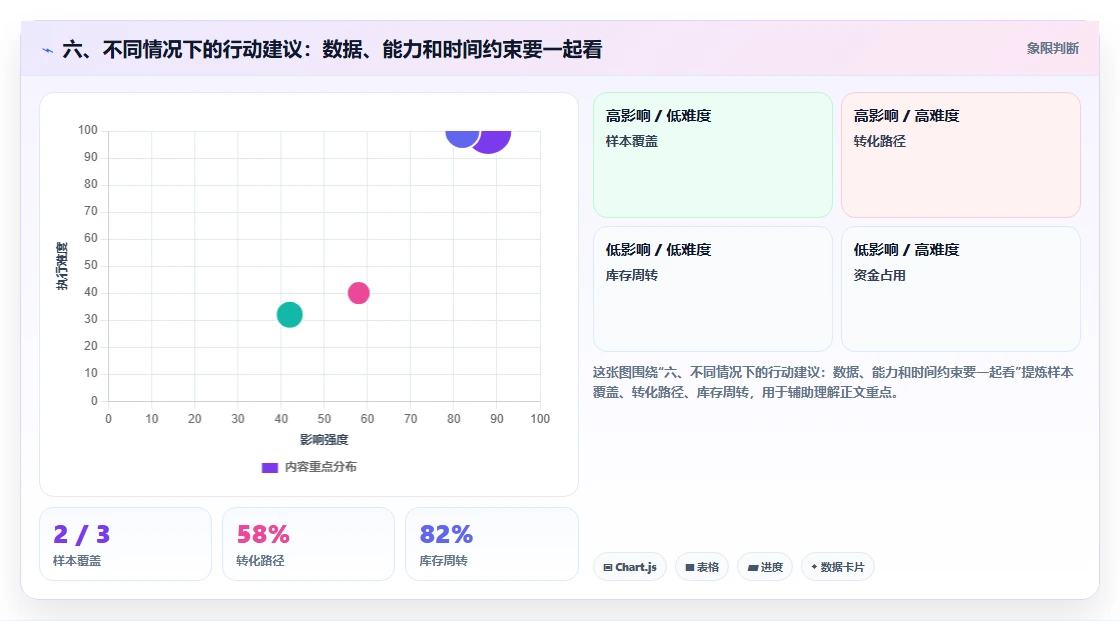
Task: Click the 2 / 3 样本覆盖 stat card
Action: coord(126,545)
